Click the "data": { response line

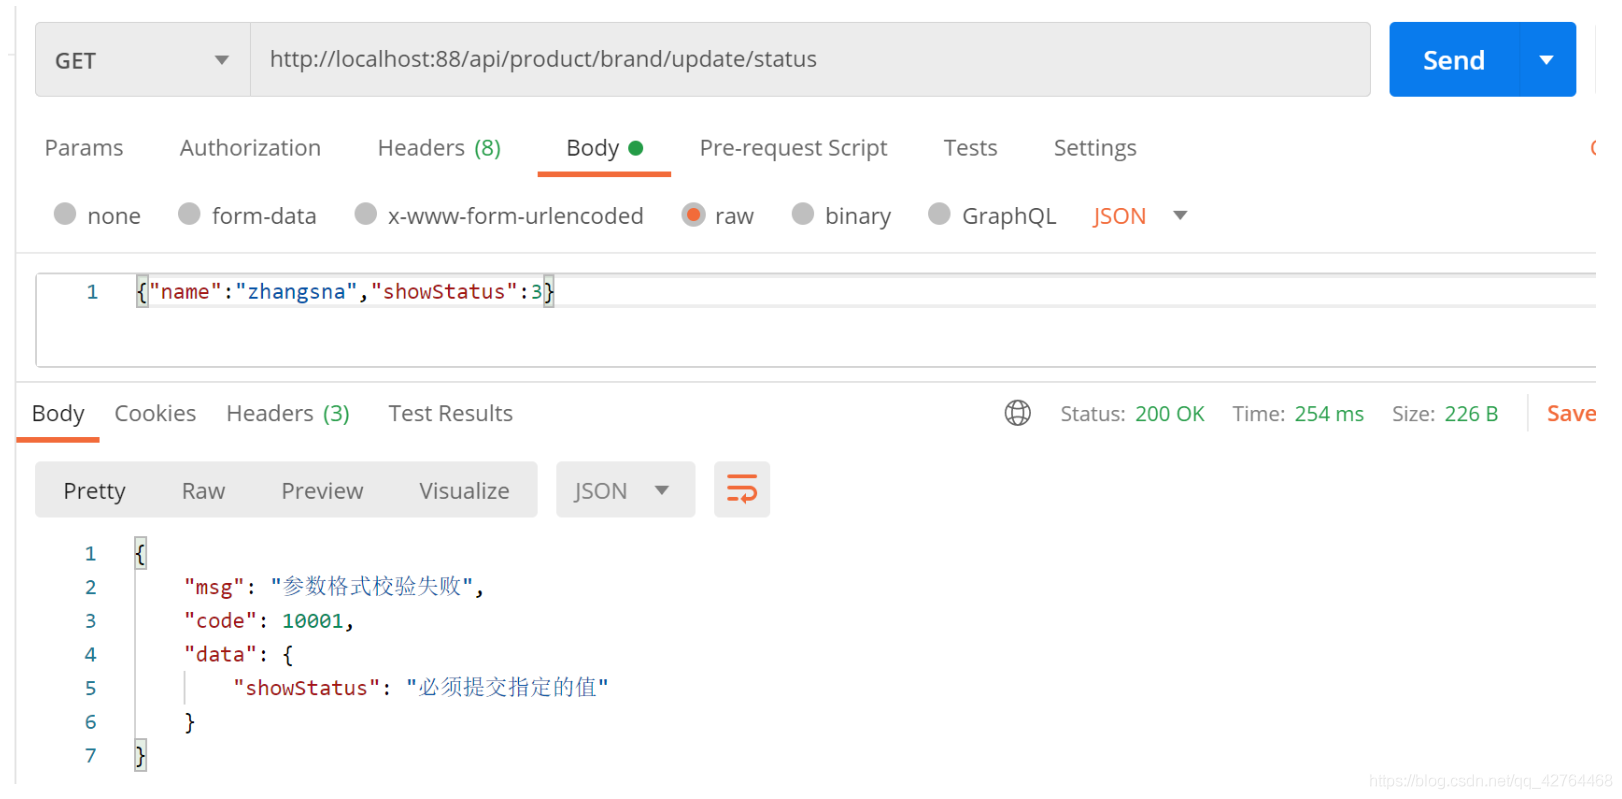point(239,655)
